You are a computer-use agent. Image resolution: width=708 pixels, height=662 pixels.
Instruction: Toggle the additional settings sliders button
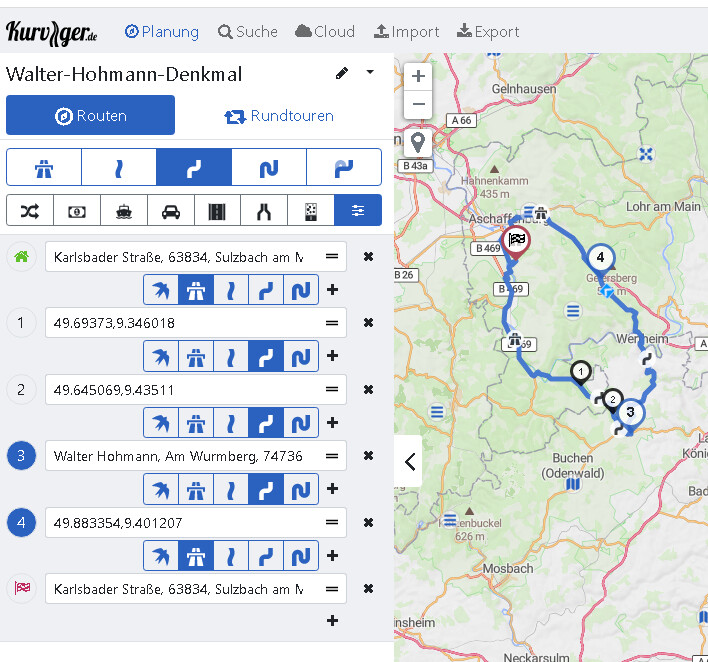pos(358,211)
